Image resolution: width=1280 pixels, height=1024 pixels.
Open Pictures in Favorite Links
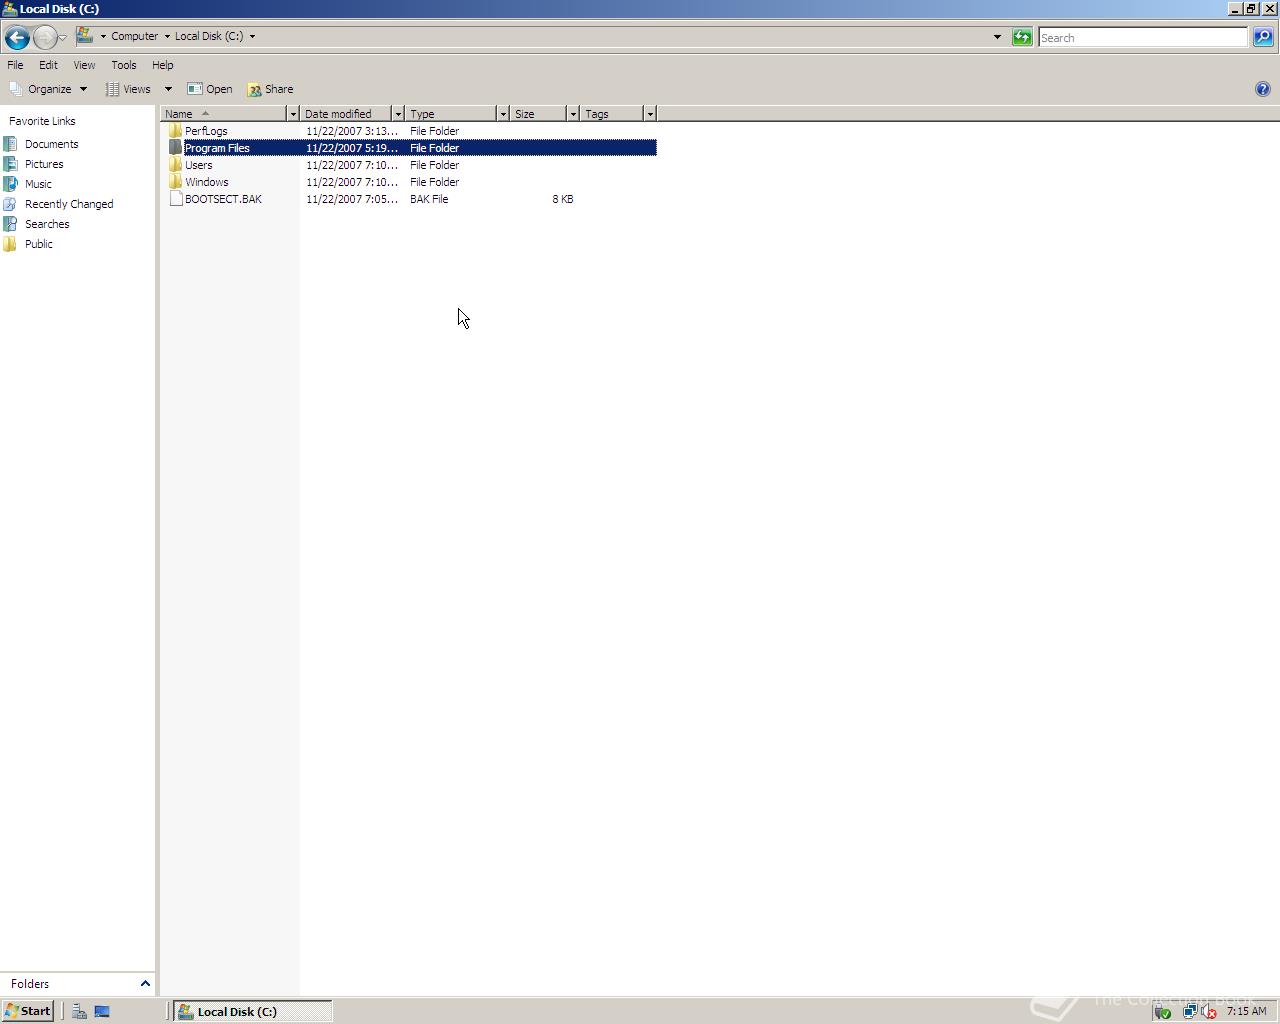(44, 164)
